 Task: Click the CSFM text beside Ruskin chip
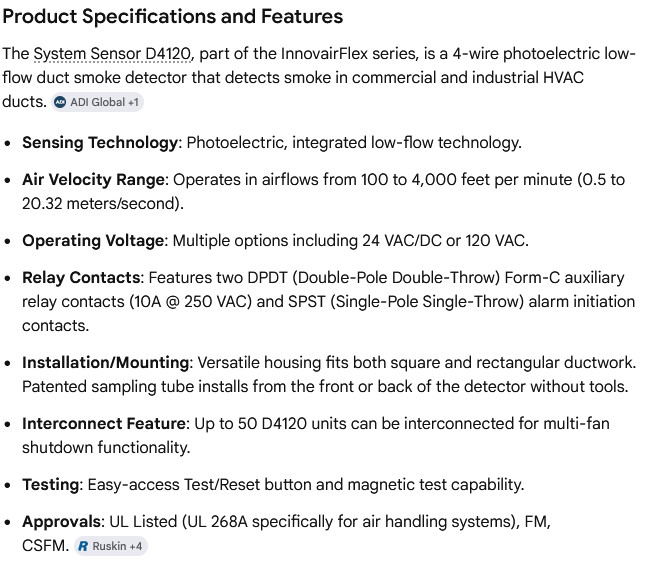click(45, 546)
